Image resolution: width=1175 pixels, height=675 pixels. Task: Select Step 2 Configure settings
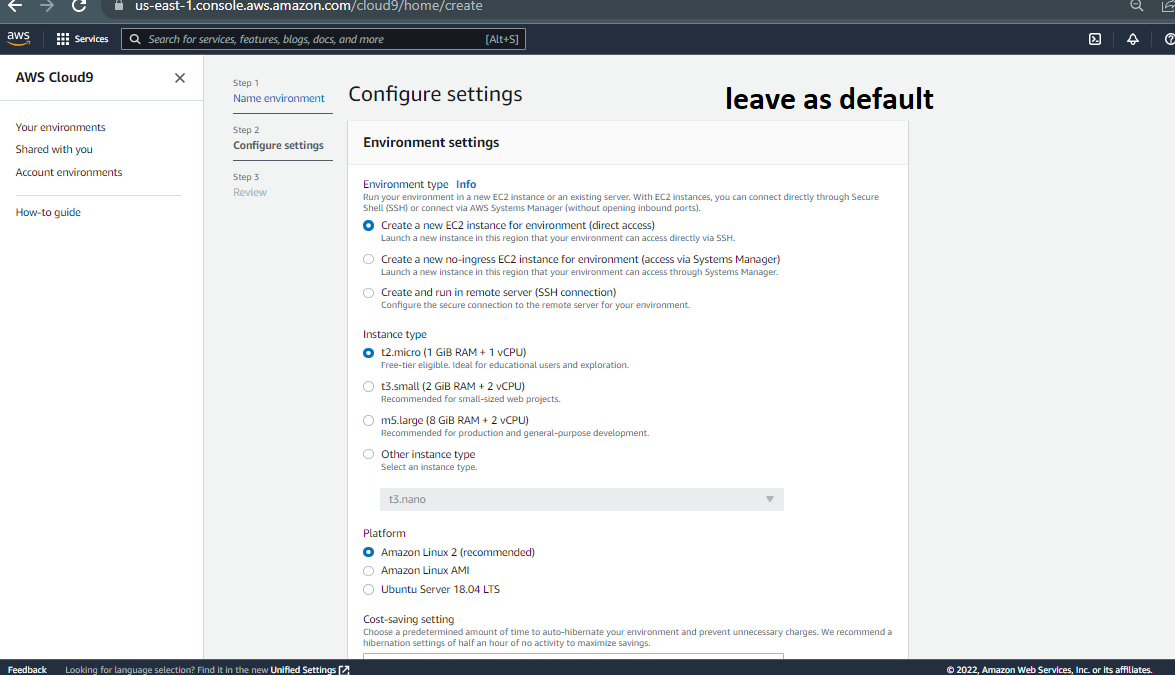tap(278, 145)
